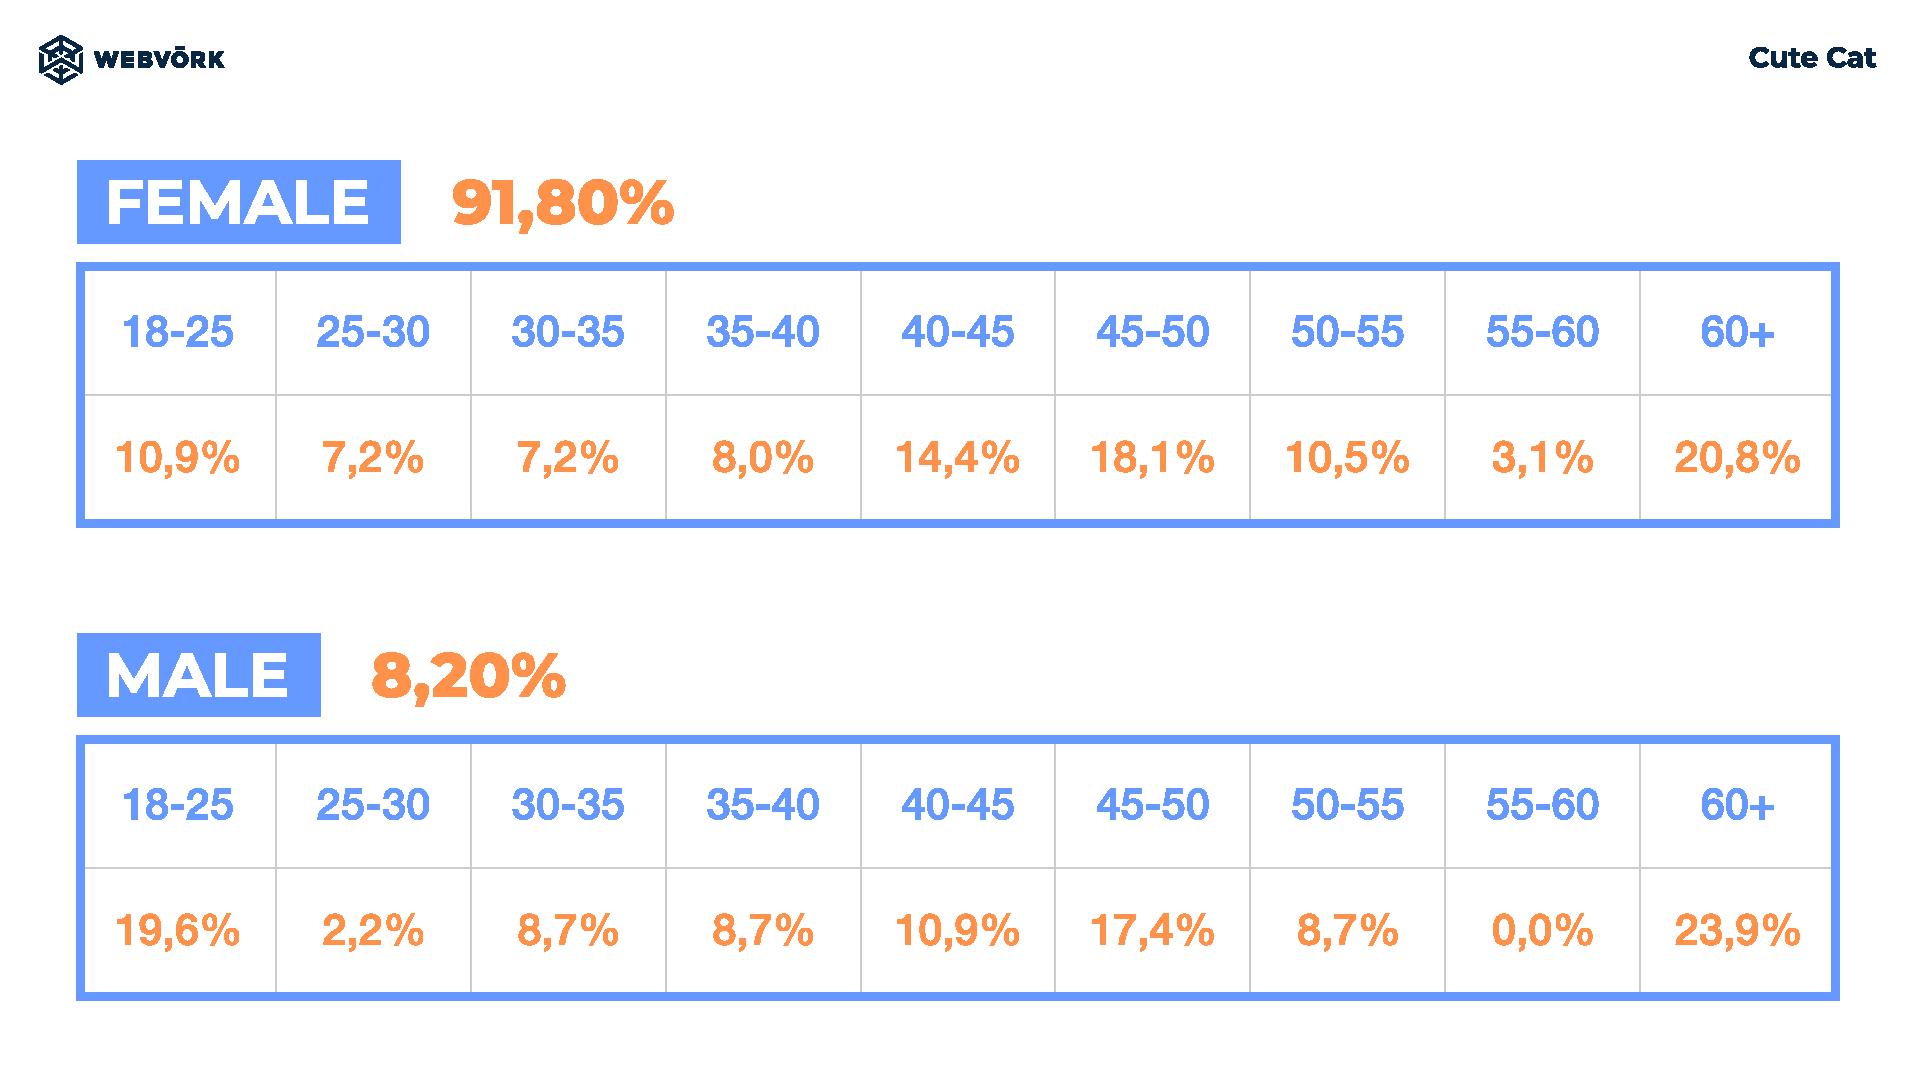Click the male 40-45 age header cell
The width and height of the screenshot is (1920, 1080).
coord(958,805)
